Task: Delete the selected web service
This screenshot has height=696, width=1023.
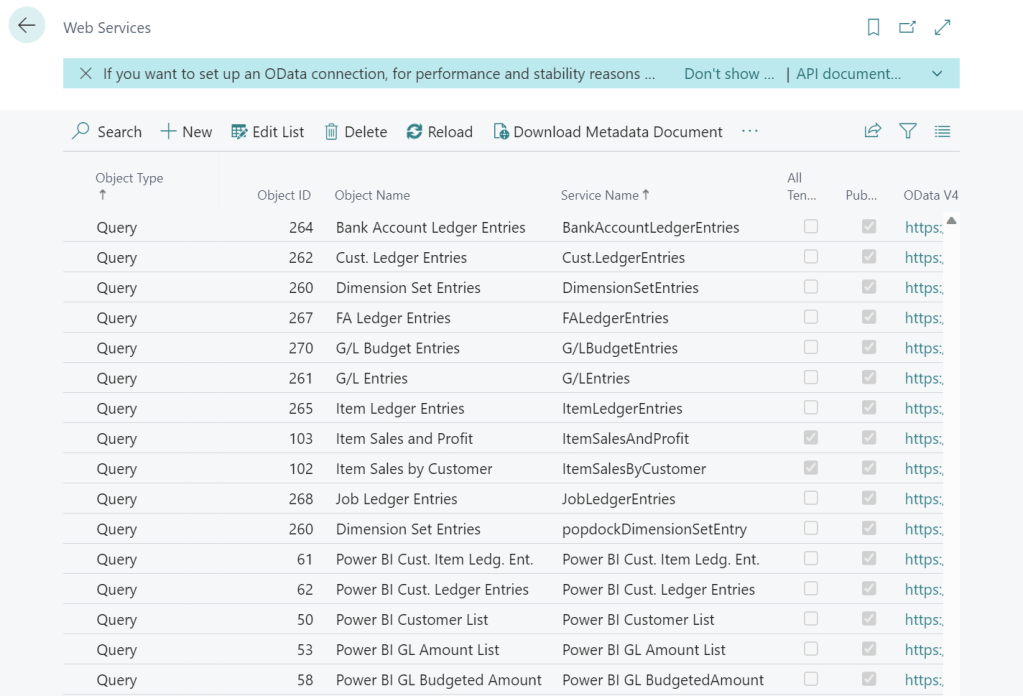Action: click(x=356, y=132)
